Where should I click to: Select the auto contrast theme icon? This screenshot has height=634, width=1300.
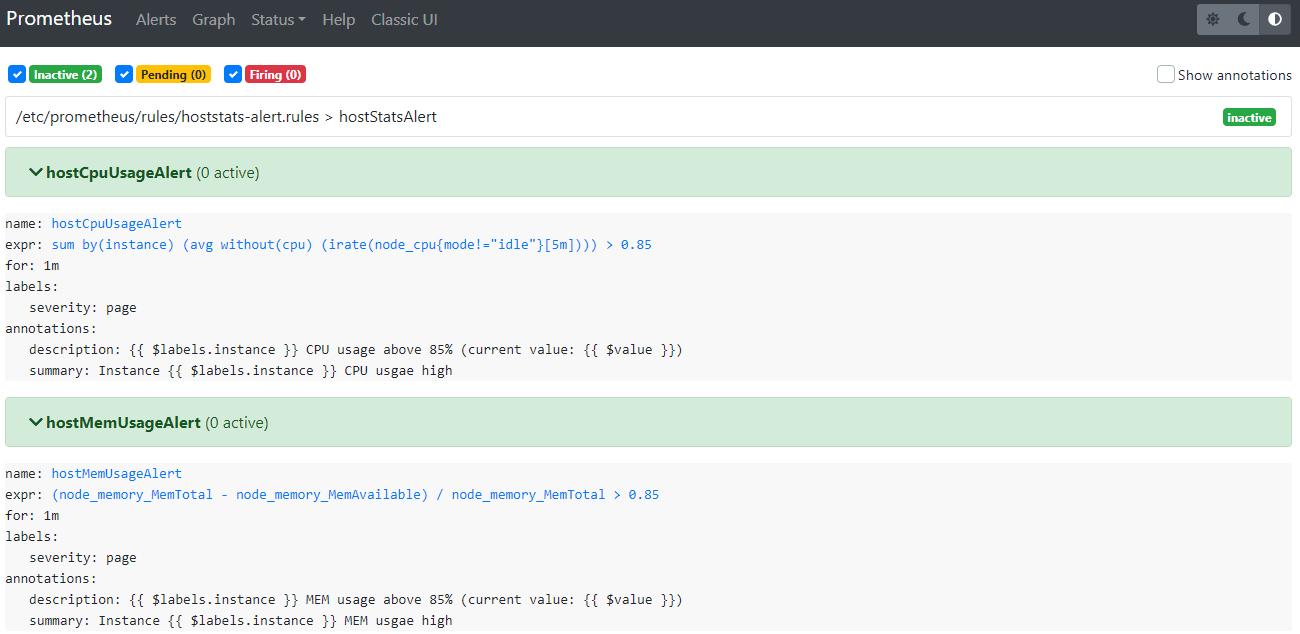[x=1274, y=19]
